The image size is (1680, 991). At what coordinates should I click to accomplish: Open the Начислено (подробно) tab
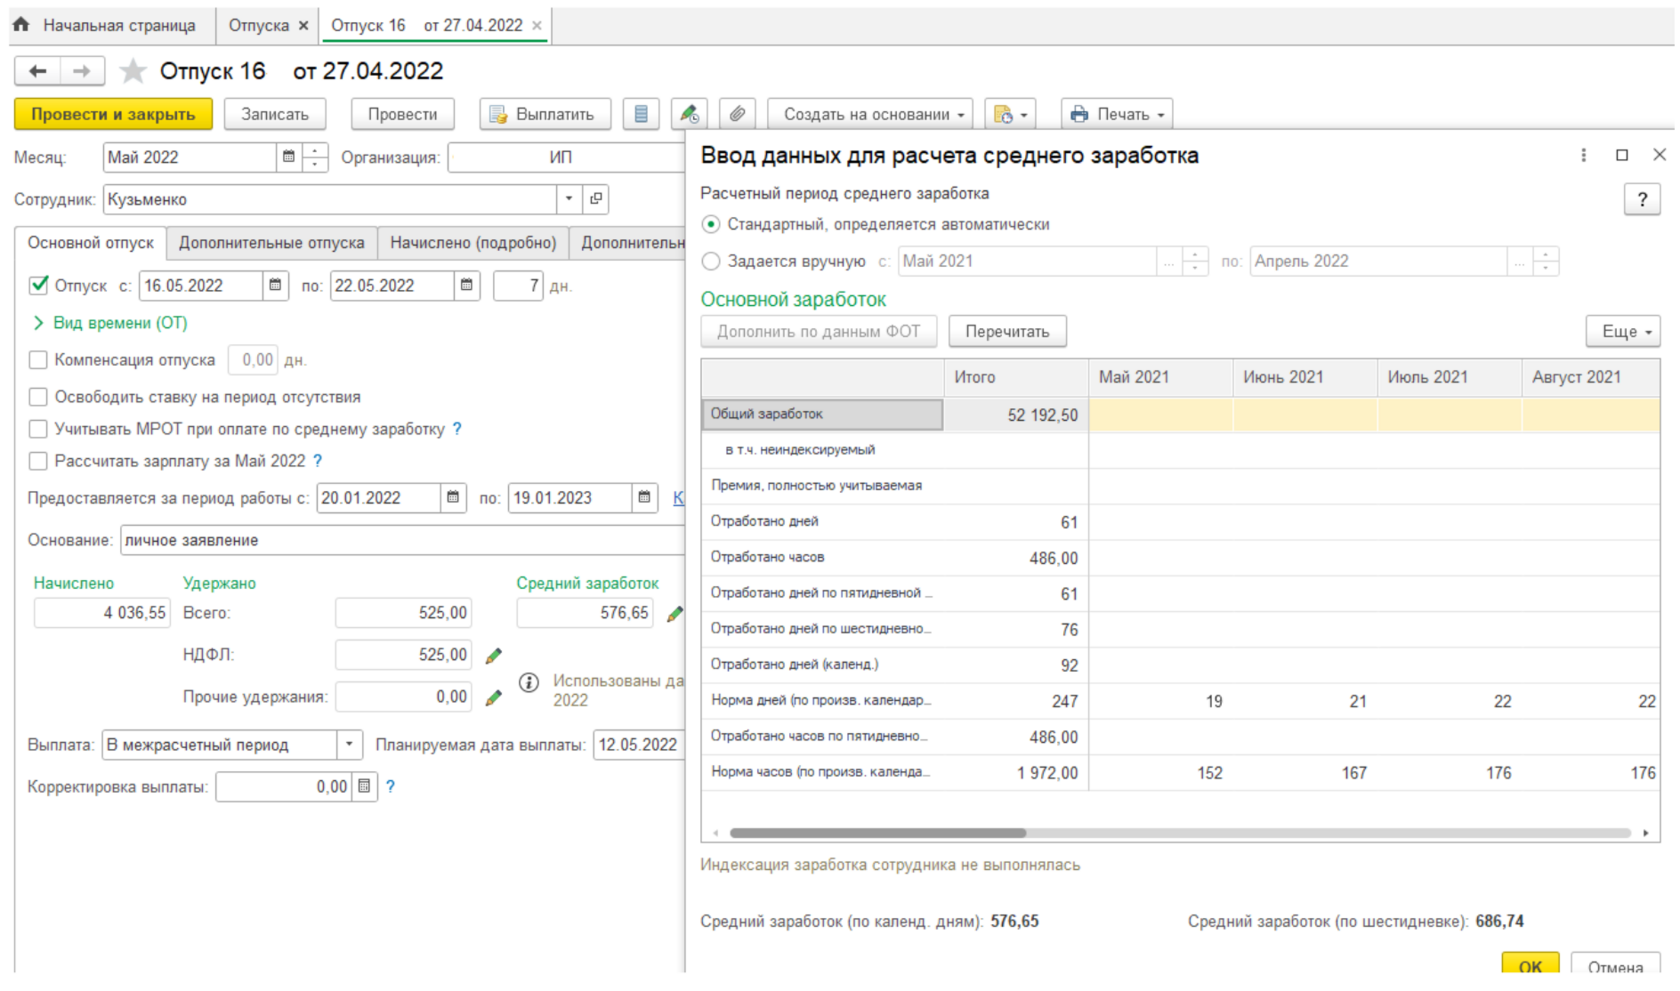pyautogui.click(x=472, y=243)
